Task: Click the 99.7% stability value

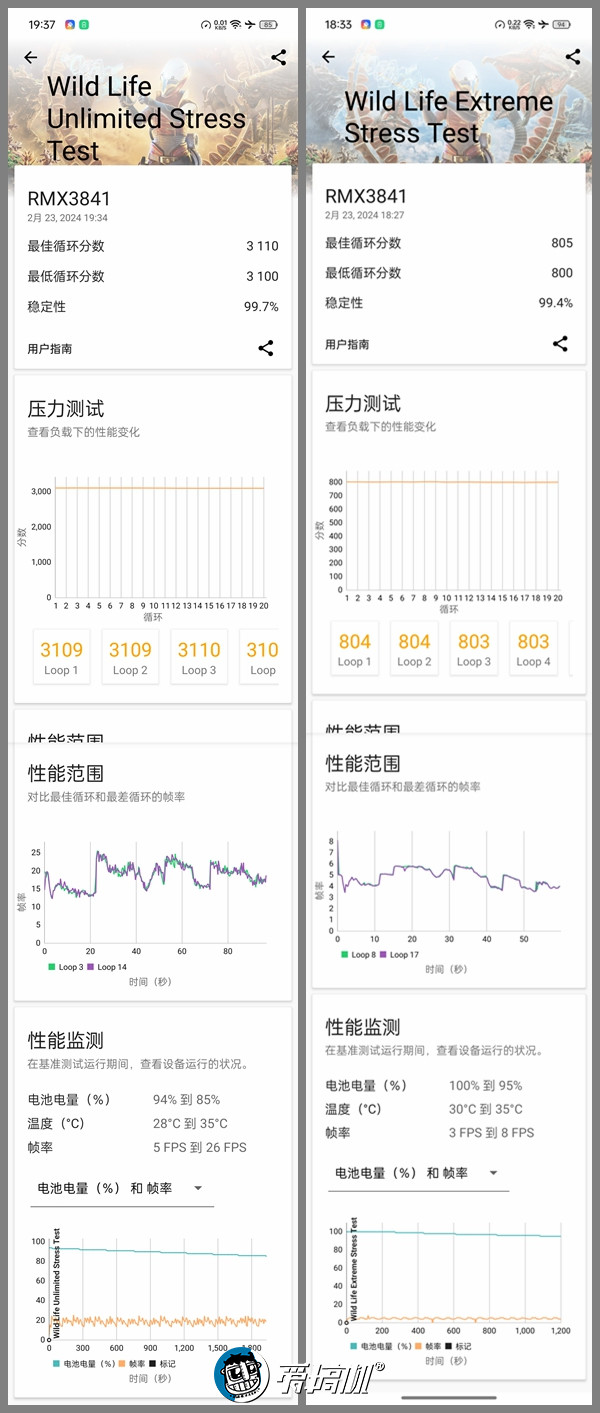Action: (261, 307)
